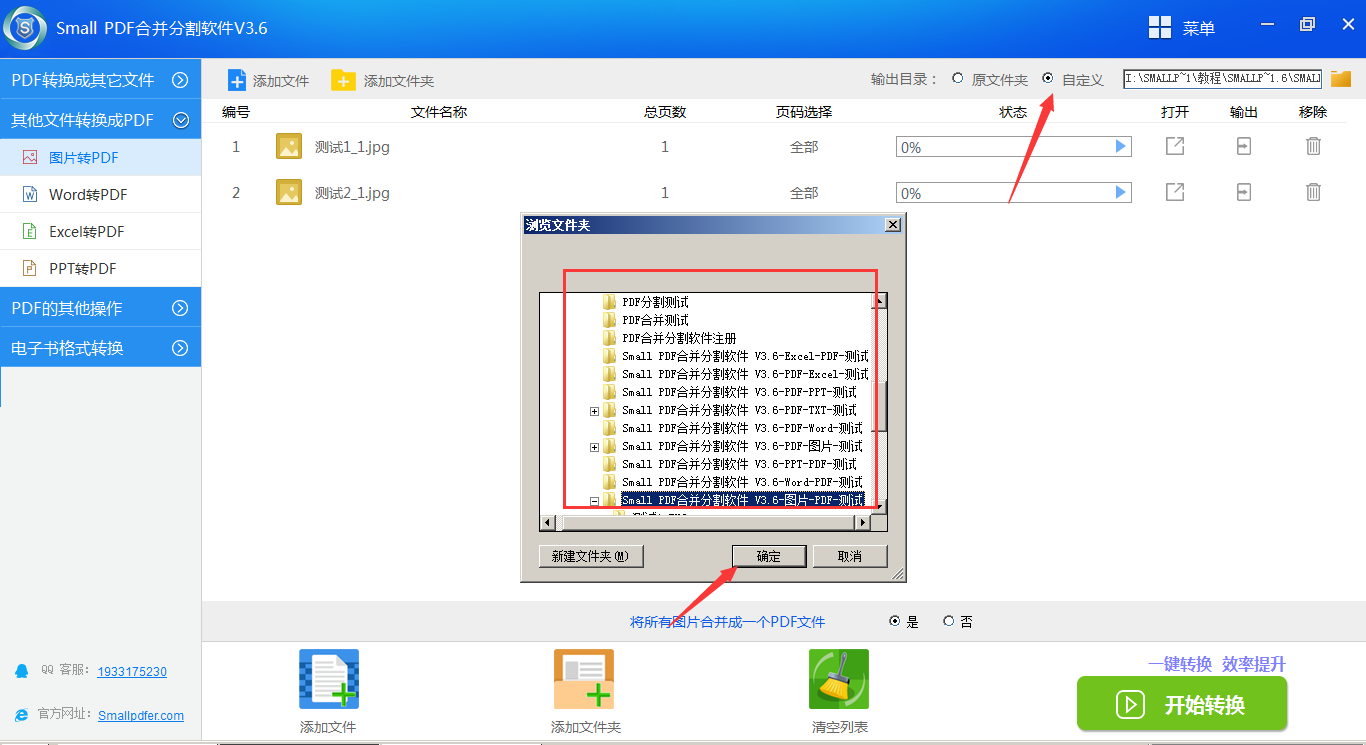The width and height of the screenshot is (1366, 745).
Task: Click 取消 in the folder browse dialog
Action: tap(850, 556)
